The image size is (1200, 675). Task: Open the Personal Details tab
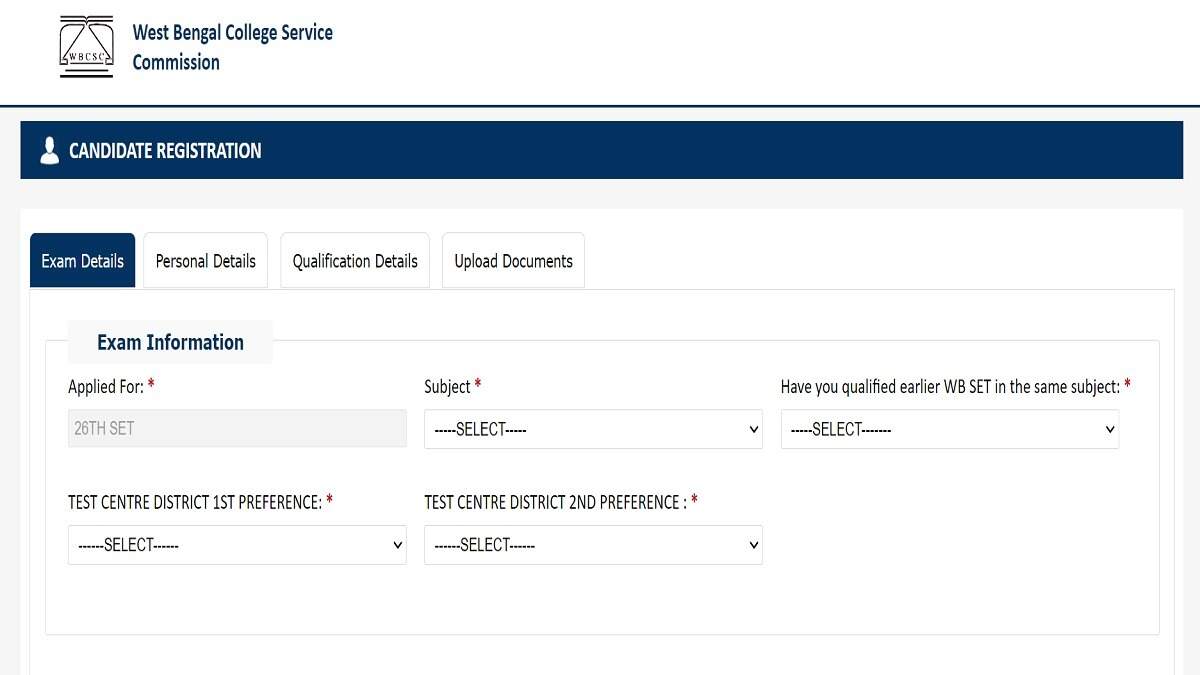pyautogui.click(x=206, y=261)
